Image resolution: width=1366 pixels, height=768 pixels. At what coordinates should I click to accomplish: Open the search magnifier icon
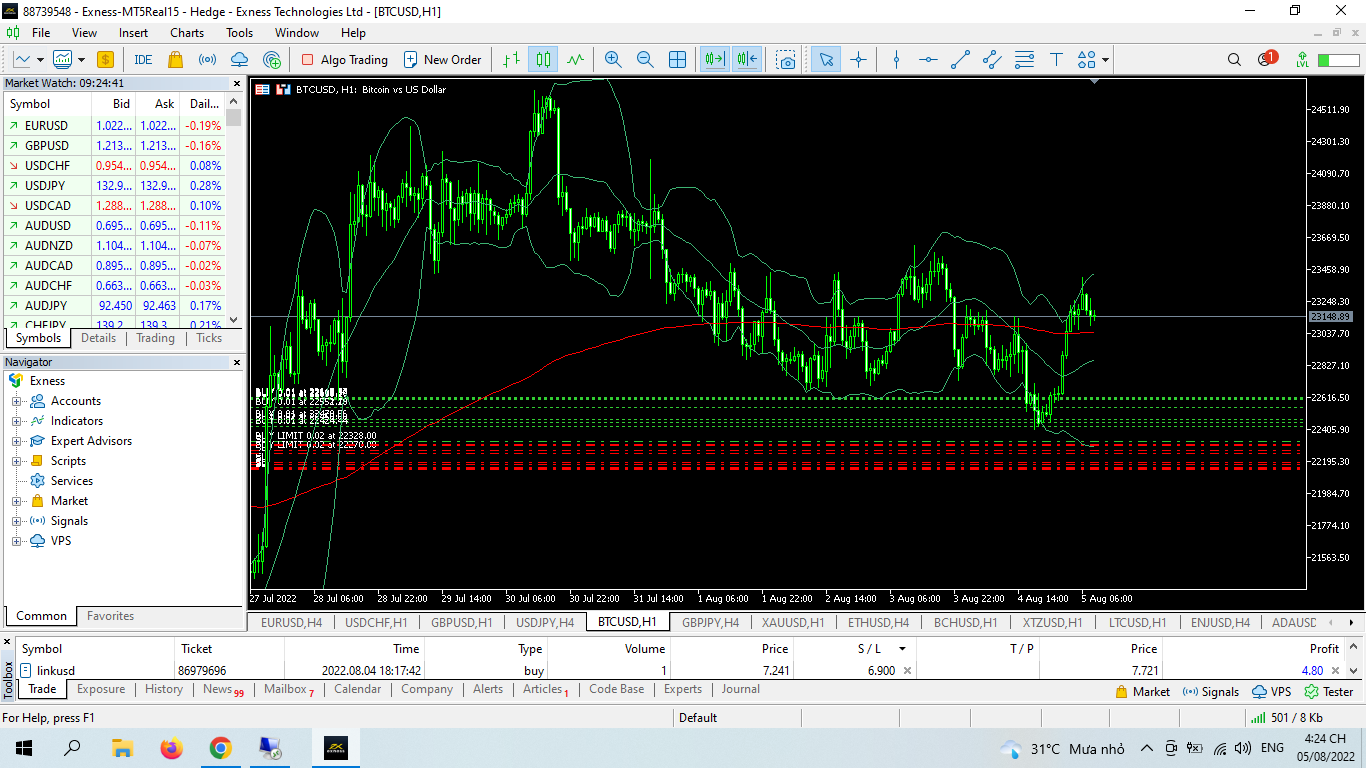[1235, 59]
